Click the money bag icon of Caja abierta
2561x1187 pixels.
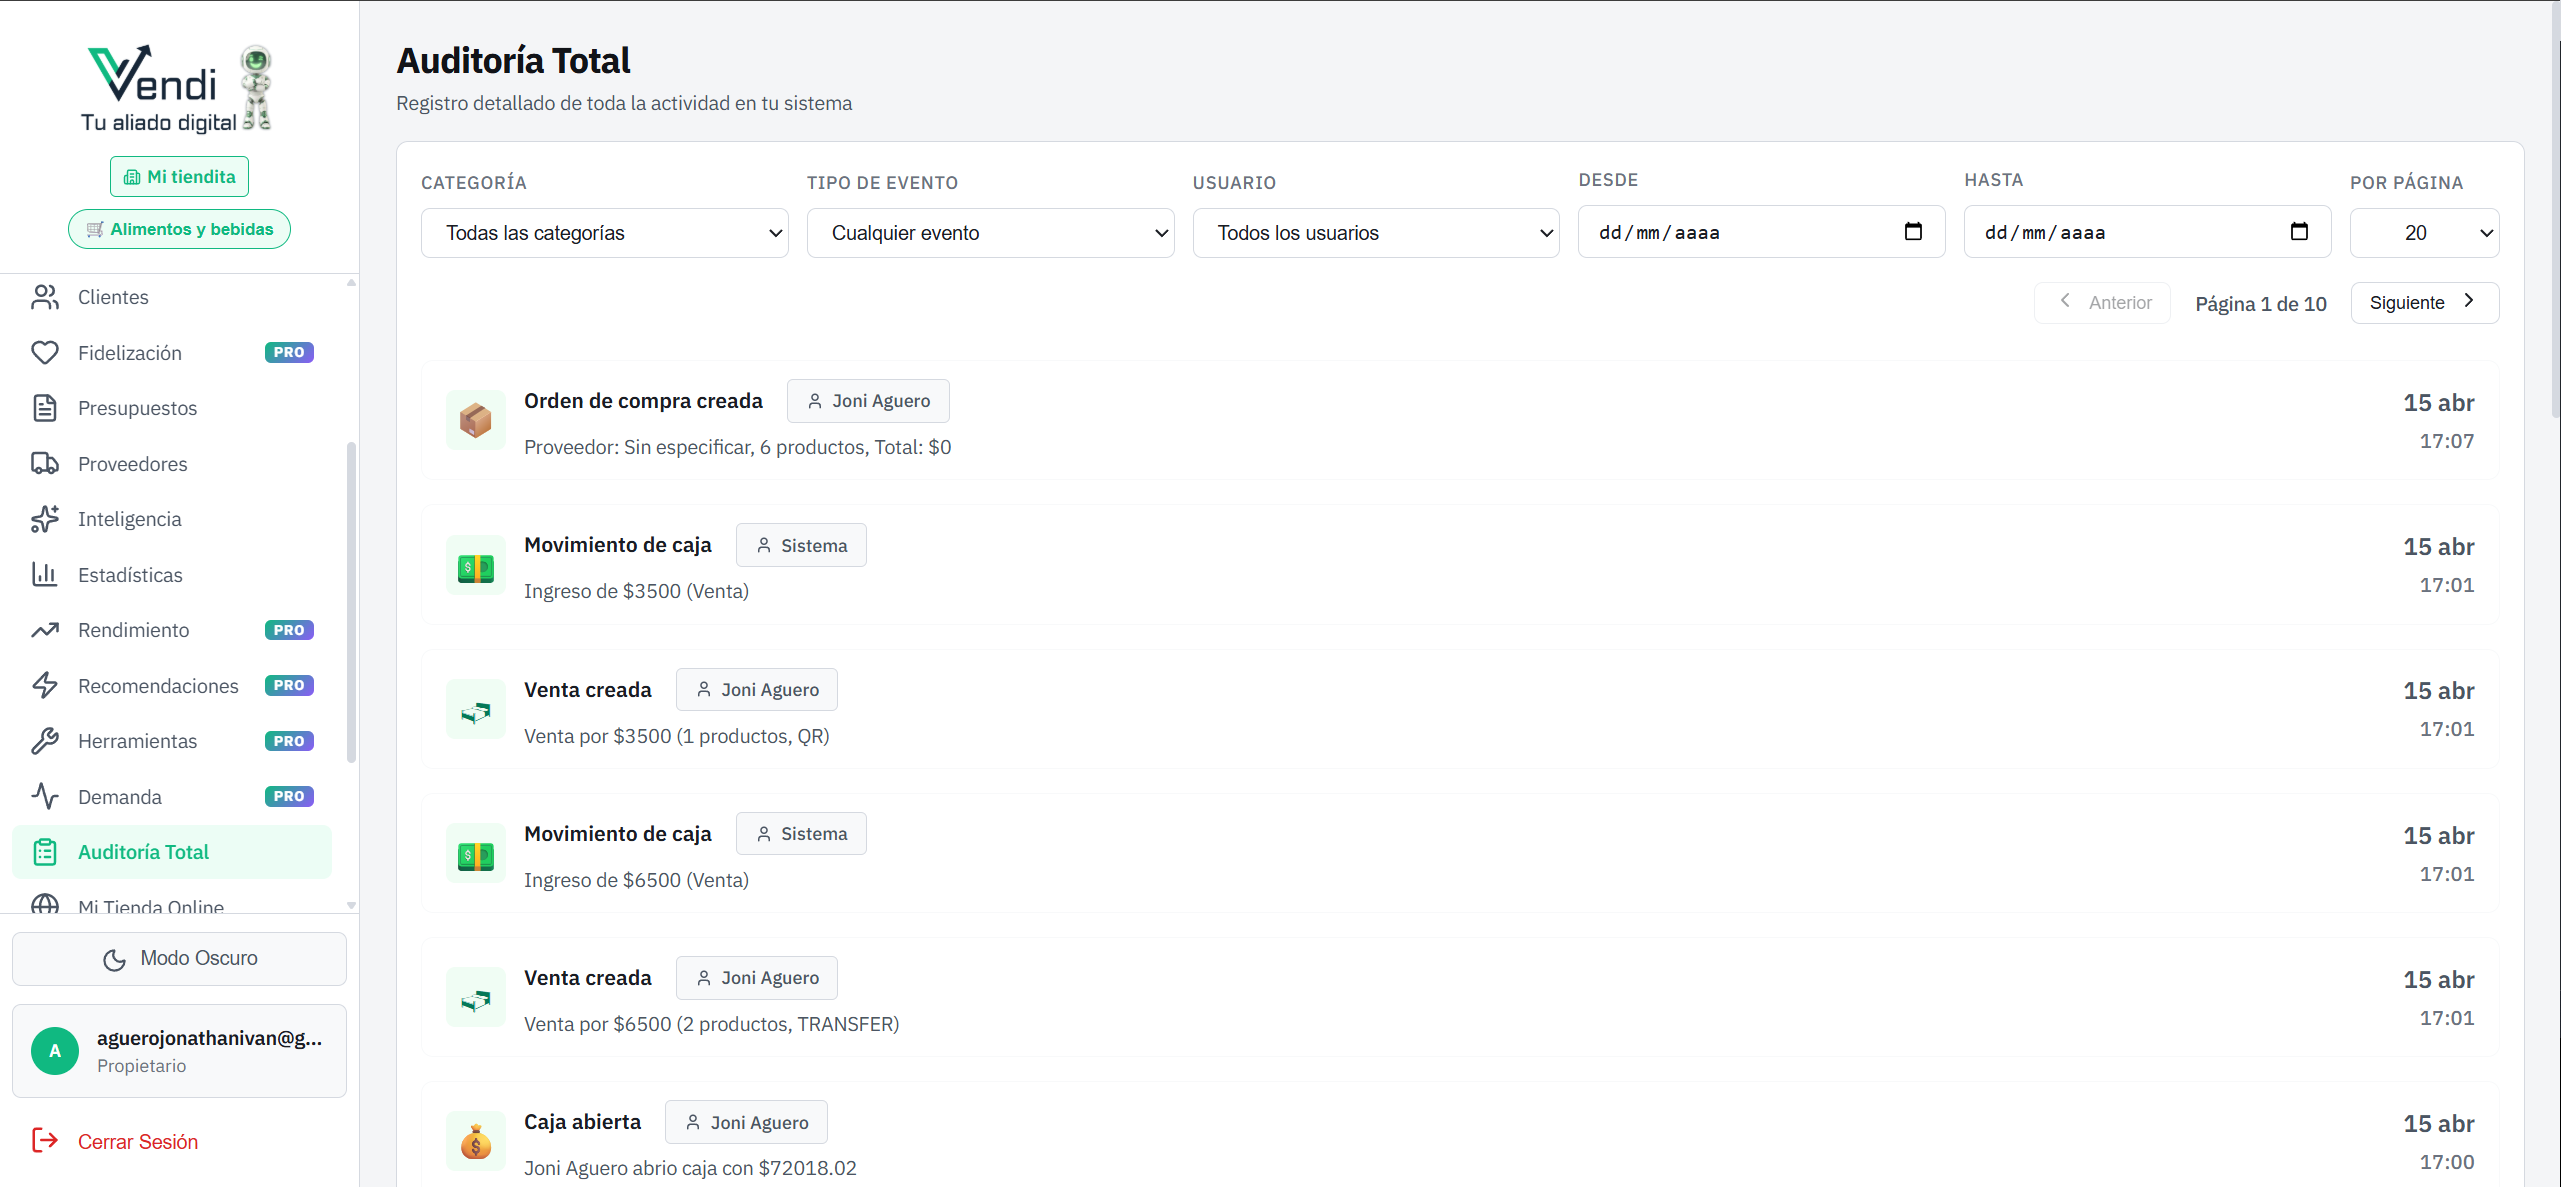pyautogui.click(x=475, y=1142)
